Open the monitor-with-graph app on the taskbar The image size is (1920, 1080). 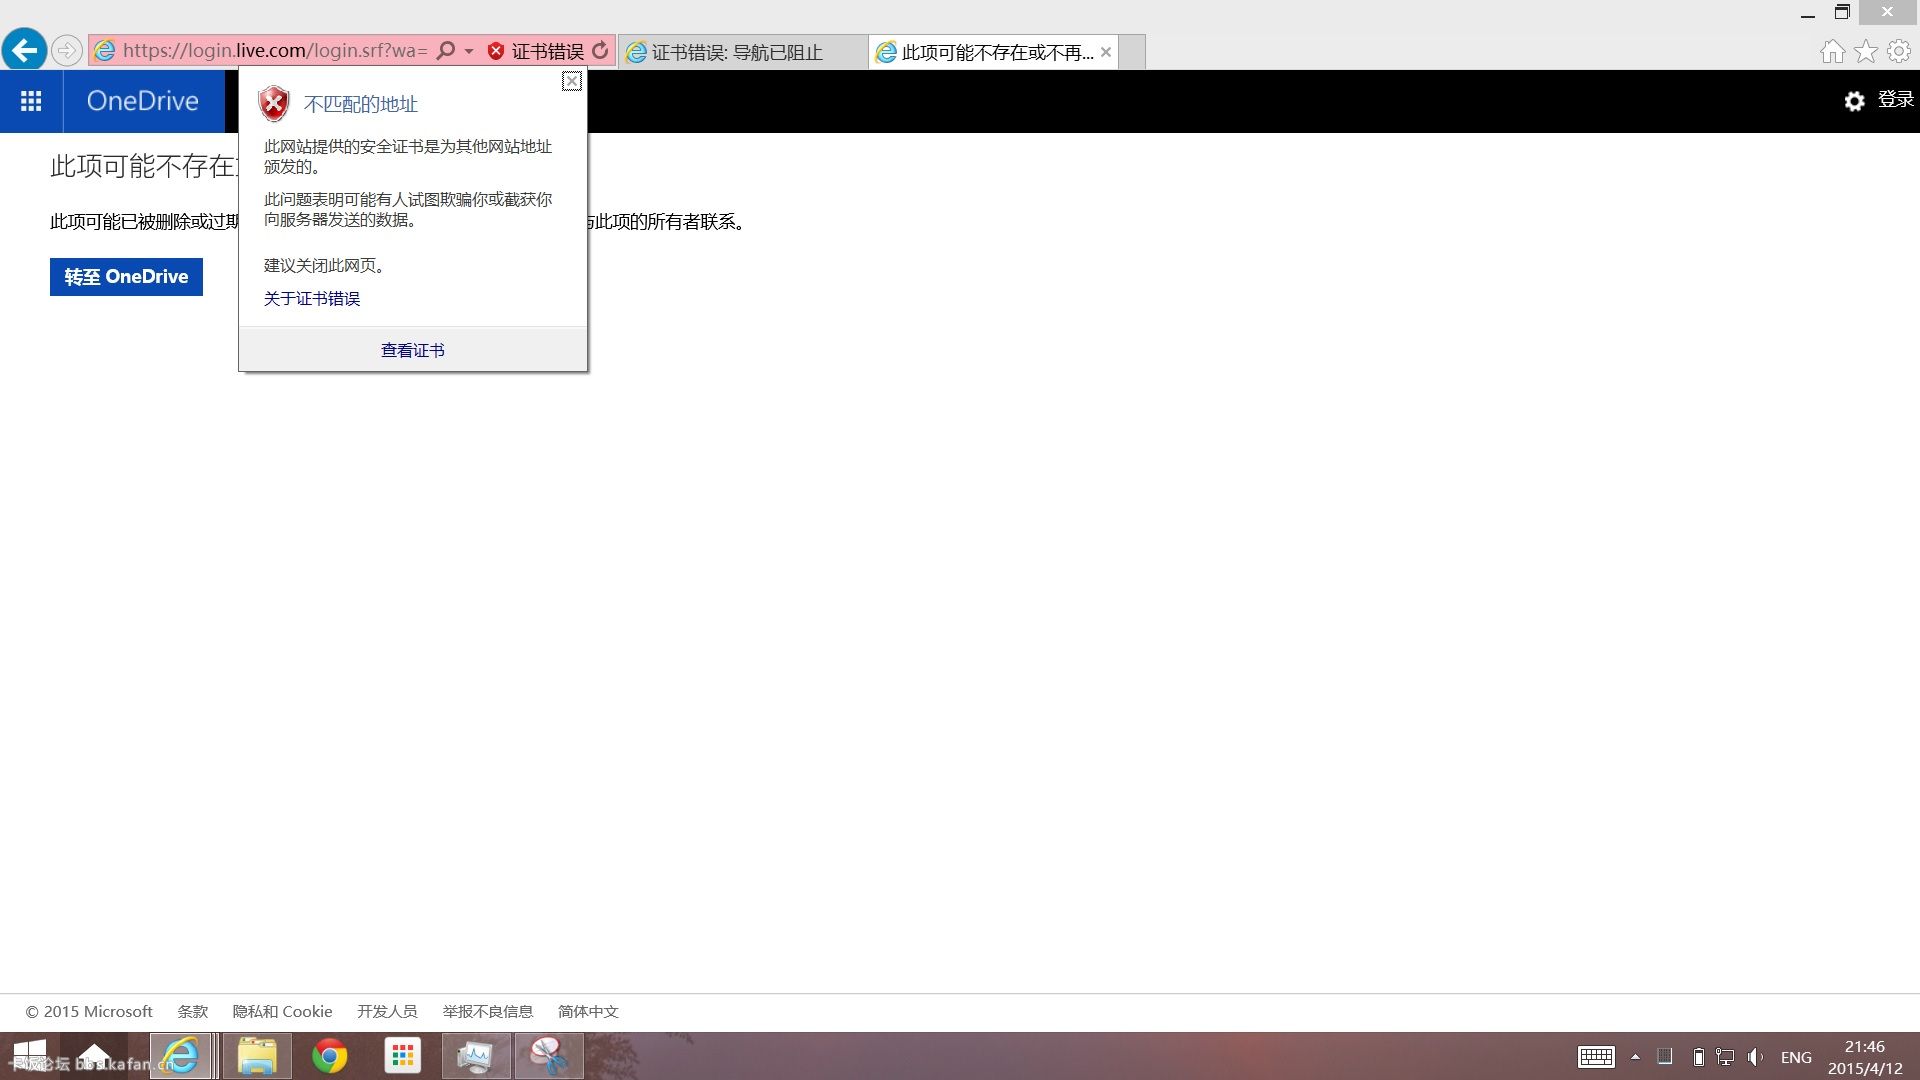[476, 1056]
